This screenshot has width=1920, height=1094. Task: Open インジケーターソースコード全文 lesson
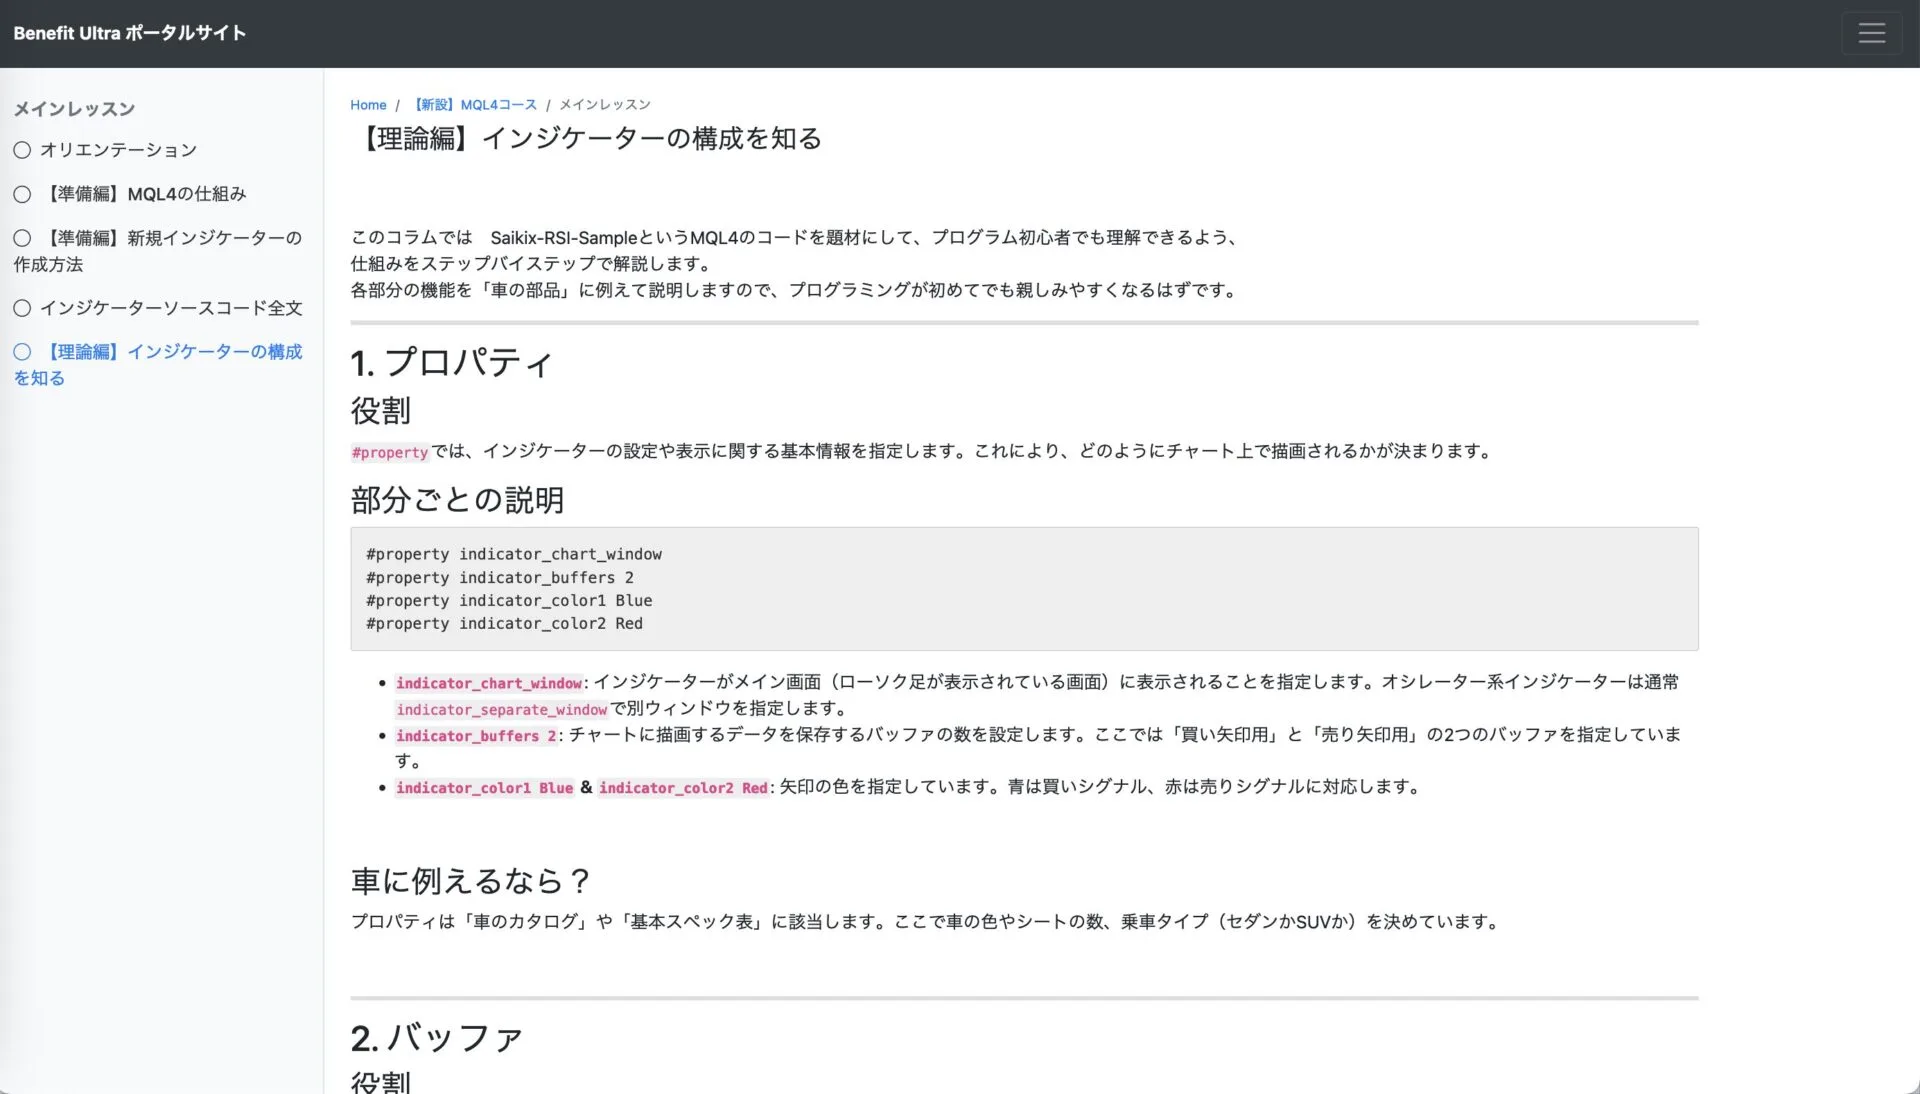(x=171, y=308)
